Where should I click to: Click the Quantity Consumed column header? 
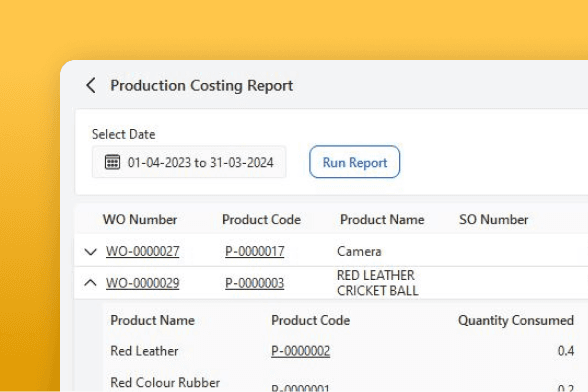coord(516,320)
